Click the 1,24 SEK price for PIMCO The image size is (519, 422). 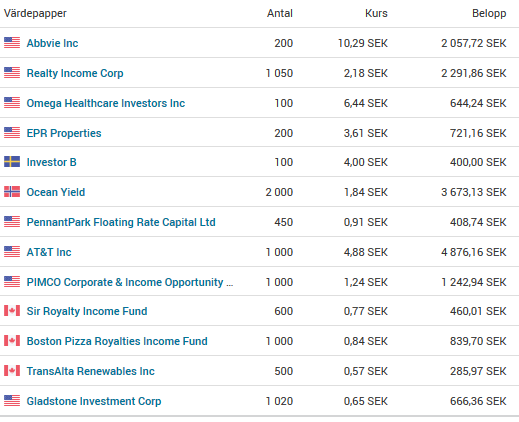(x=366, y=282)
